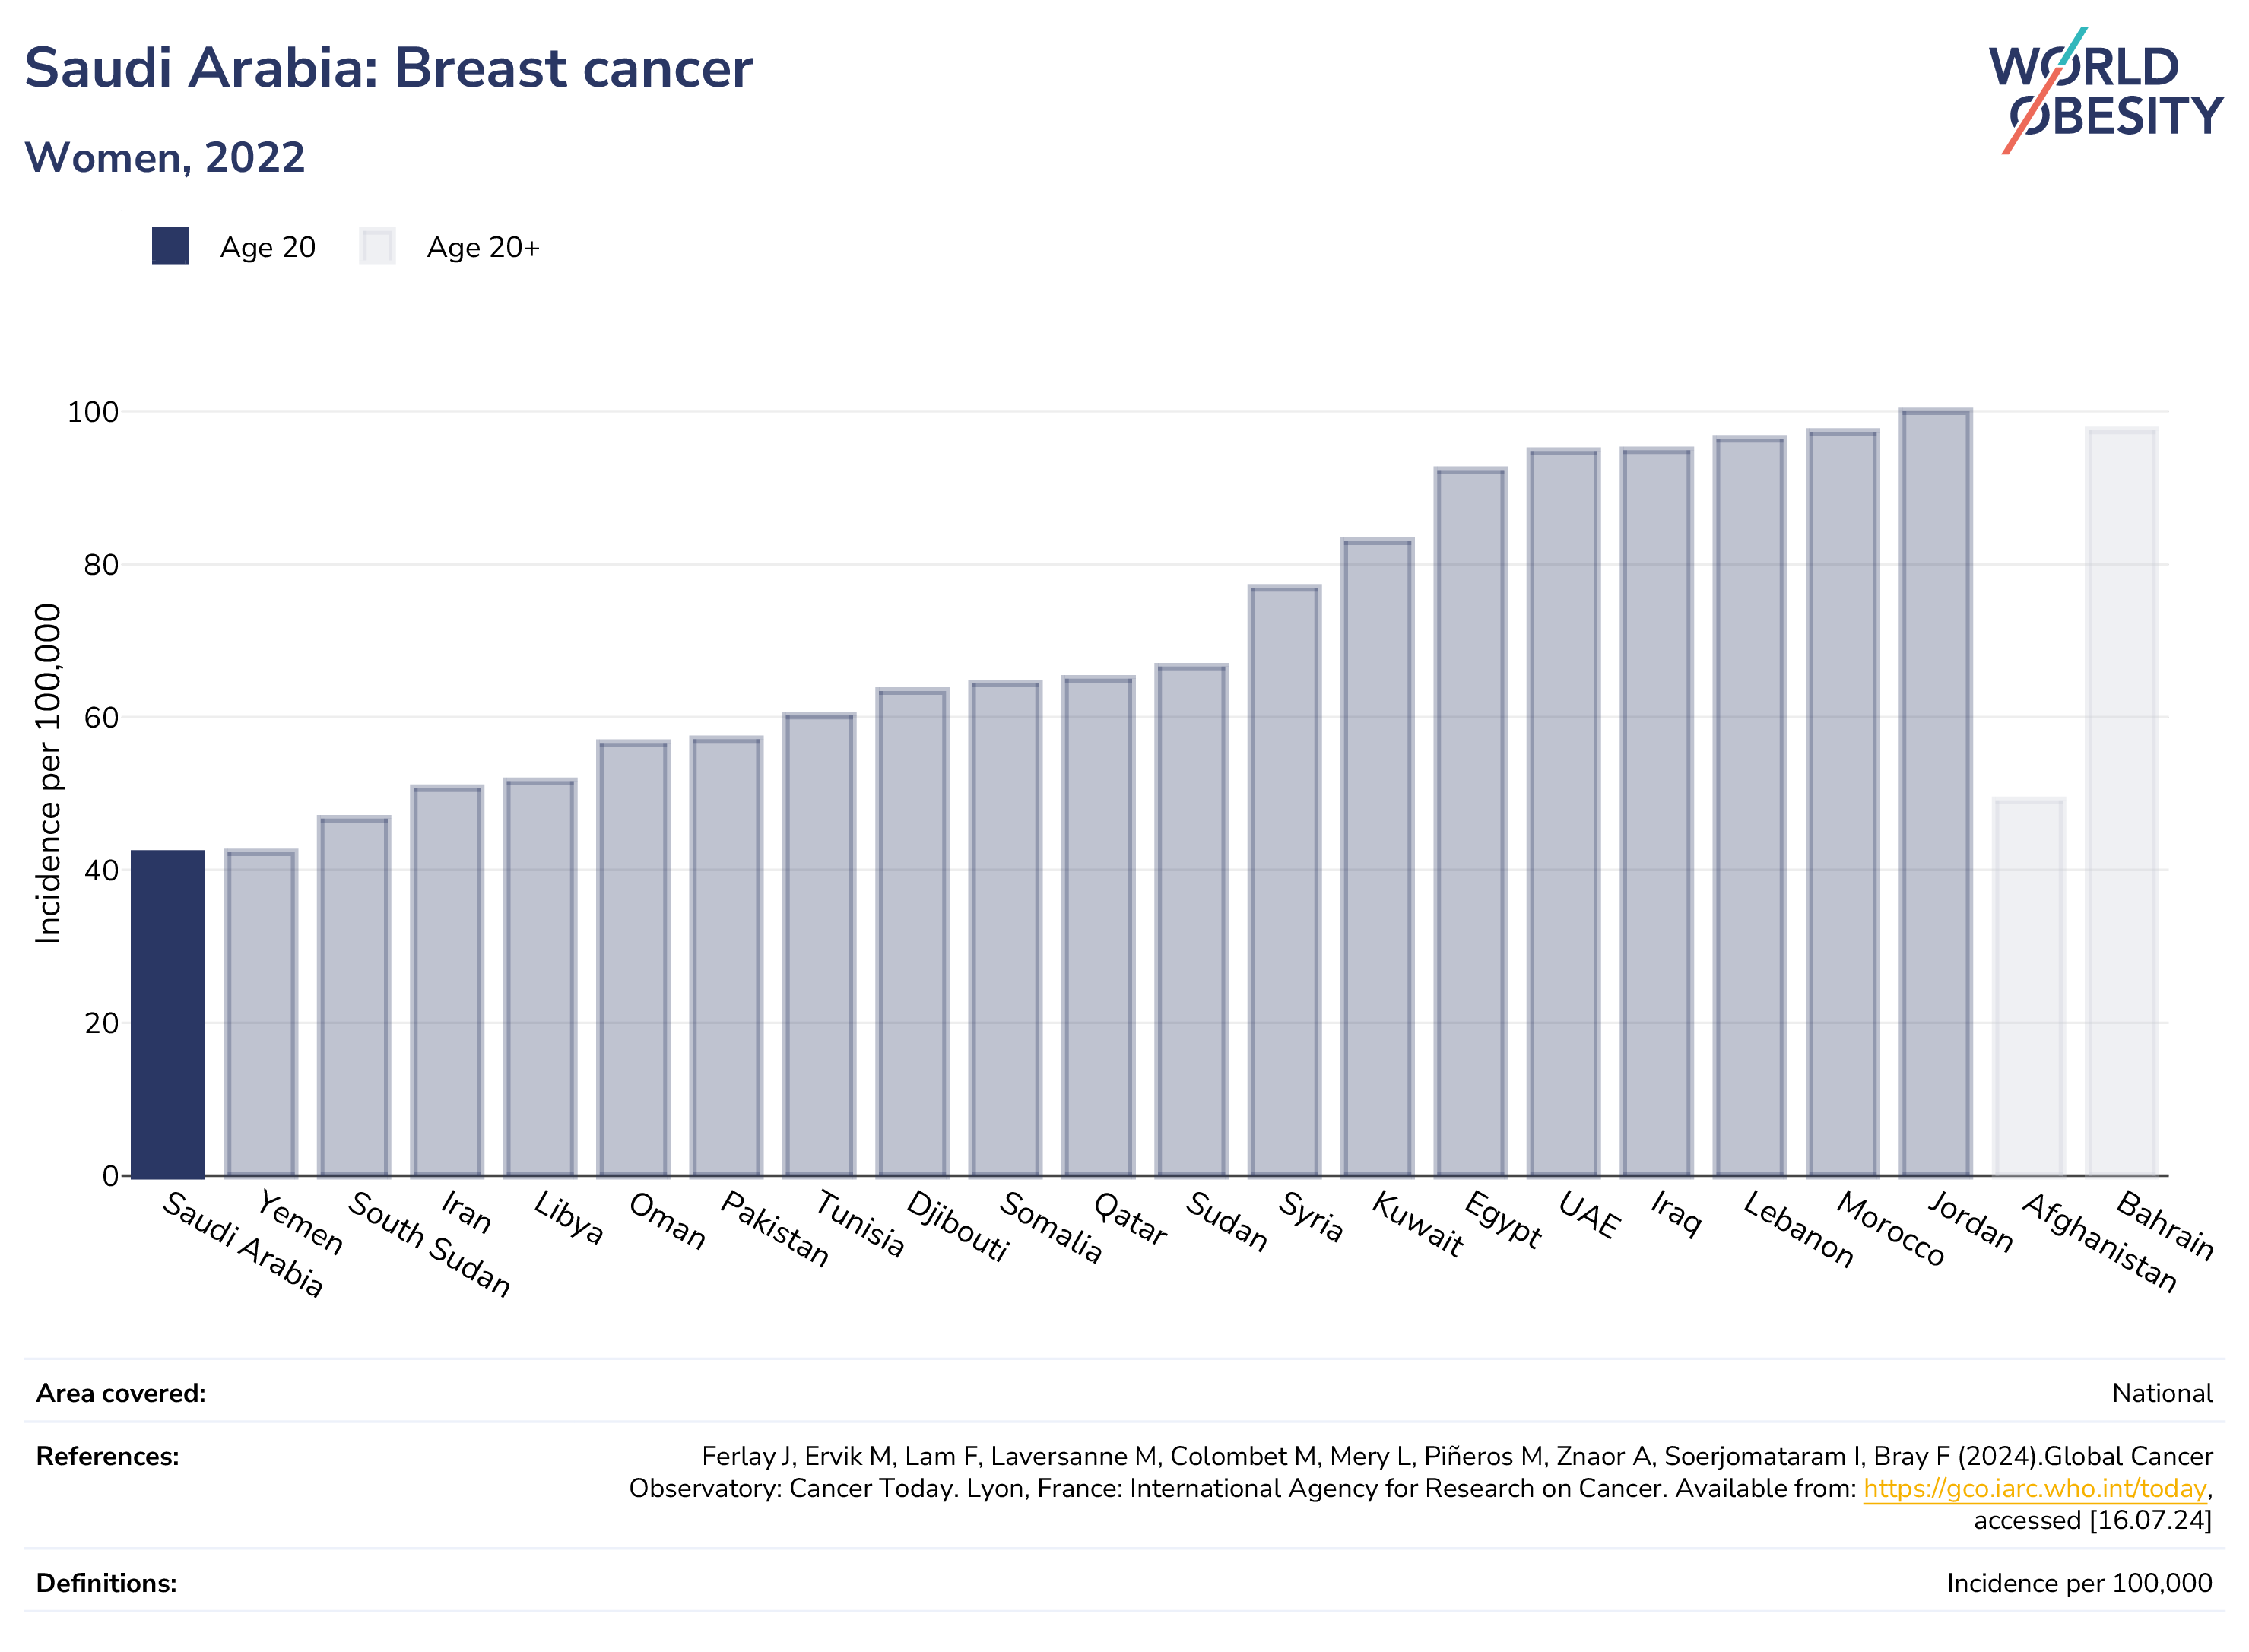Click the Morocco bar
The width and height of the screenshot is (2249, 1652).
pos(1842,803)
